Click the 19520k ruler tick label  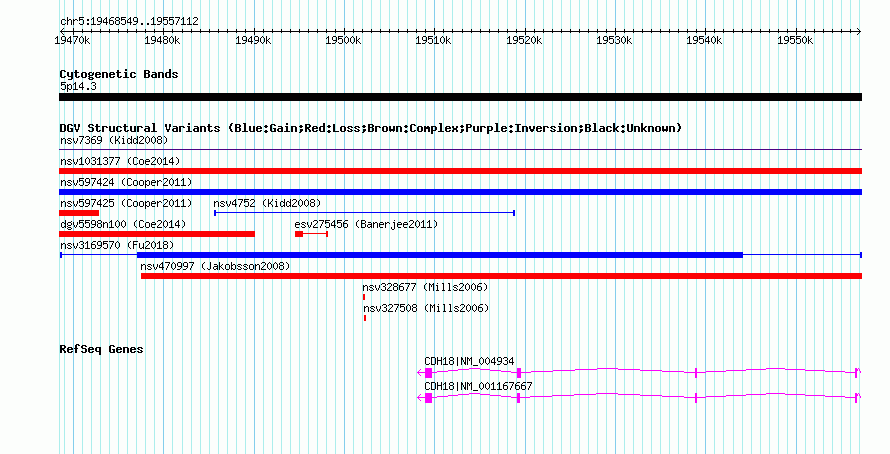click(x=524, y=40)
